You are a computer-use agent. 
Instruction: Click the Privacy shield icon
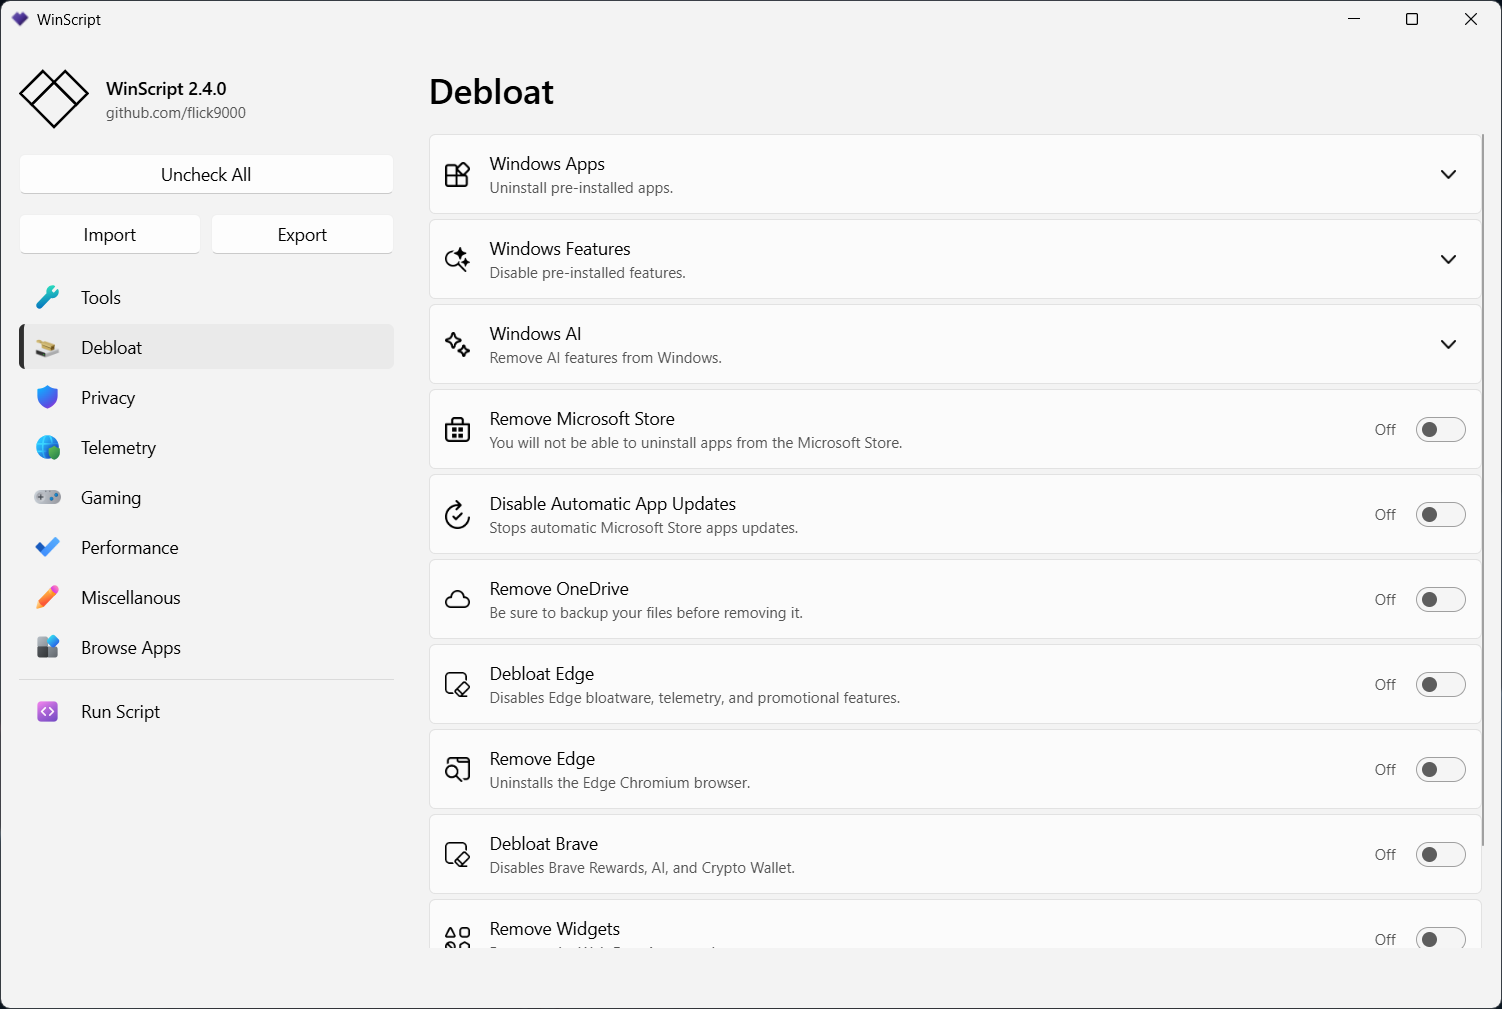coord(47,398)
